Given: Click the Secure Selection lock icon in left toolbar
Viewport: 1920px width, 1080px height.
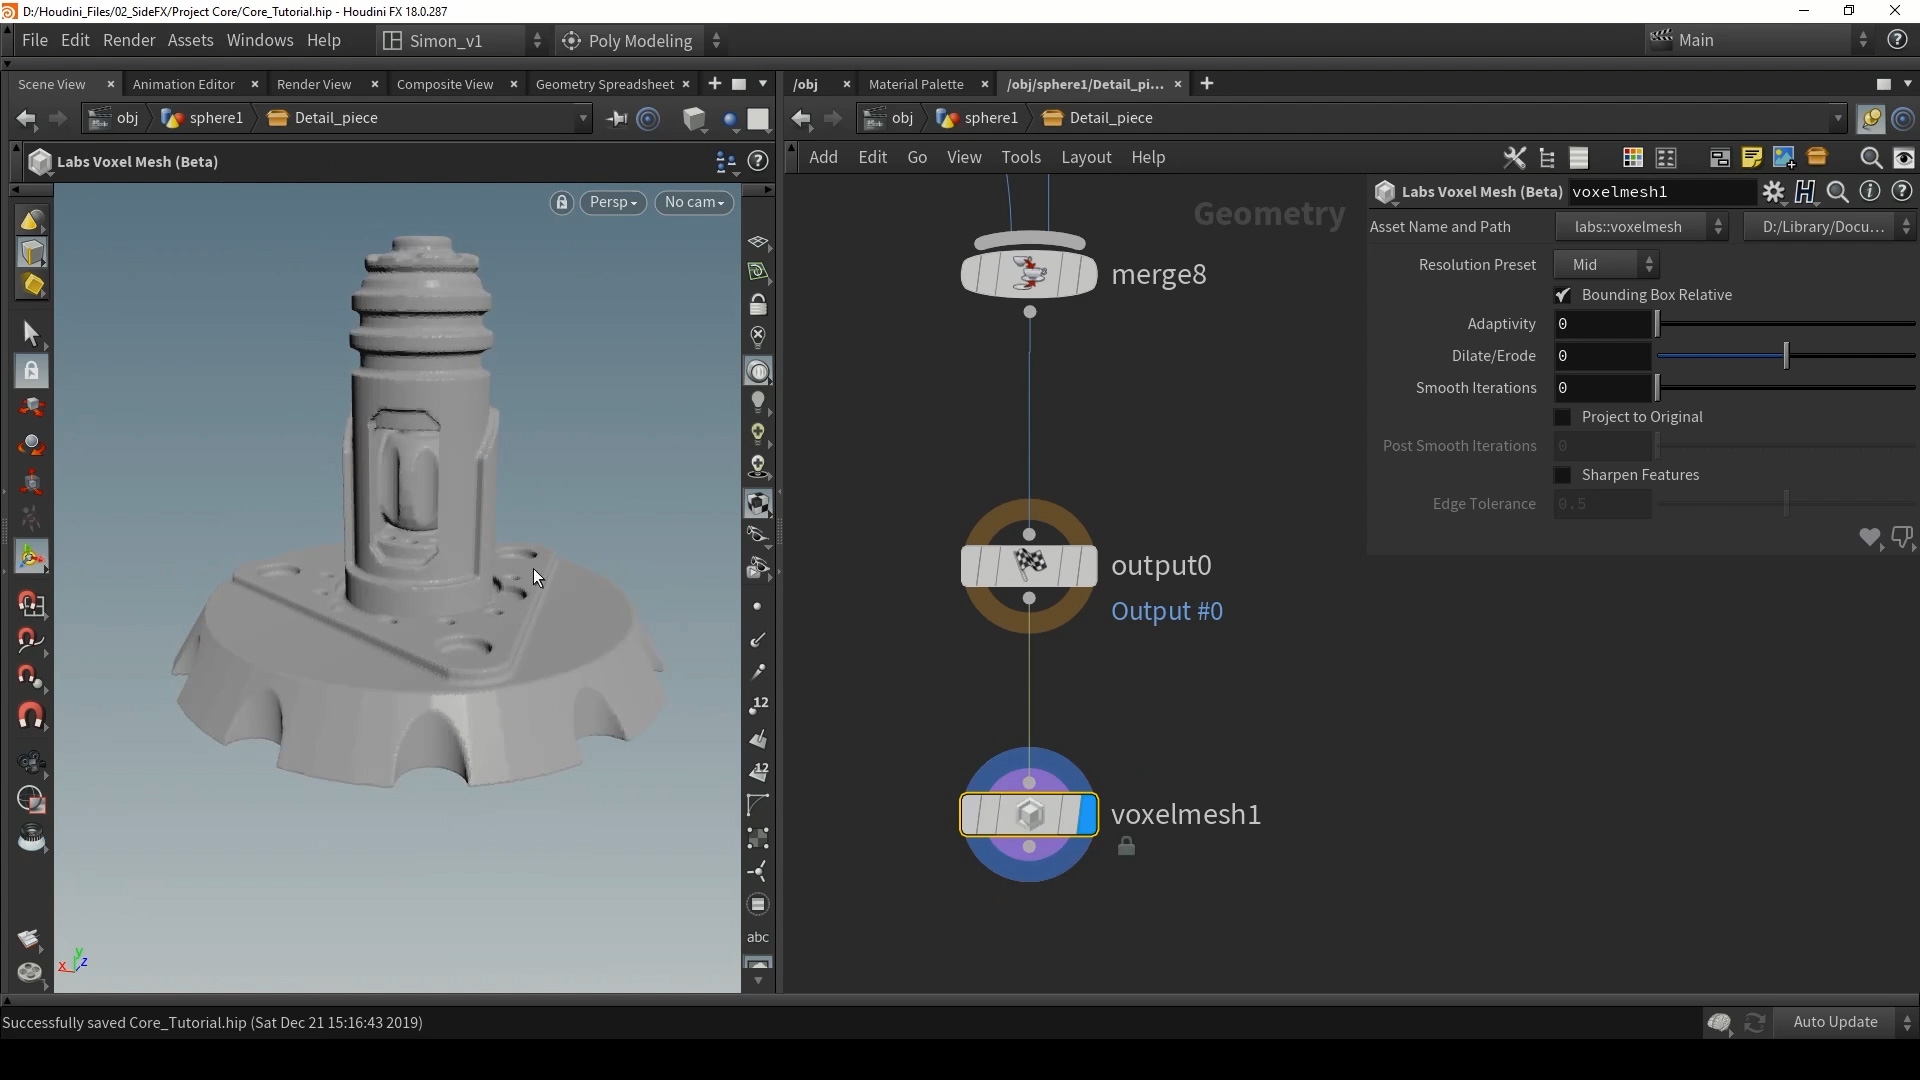Looking at the screenshot, I should coord(31,371).
